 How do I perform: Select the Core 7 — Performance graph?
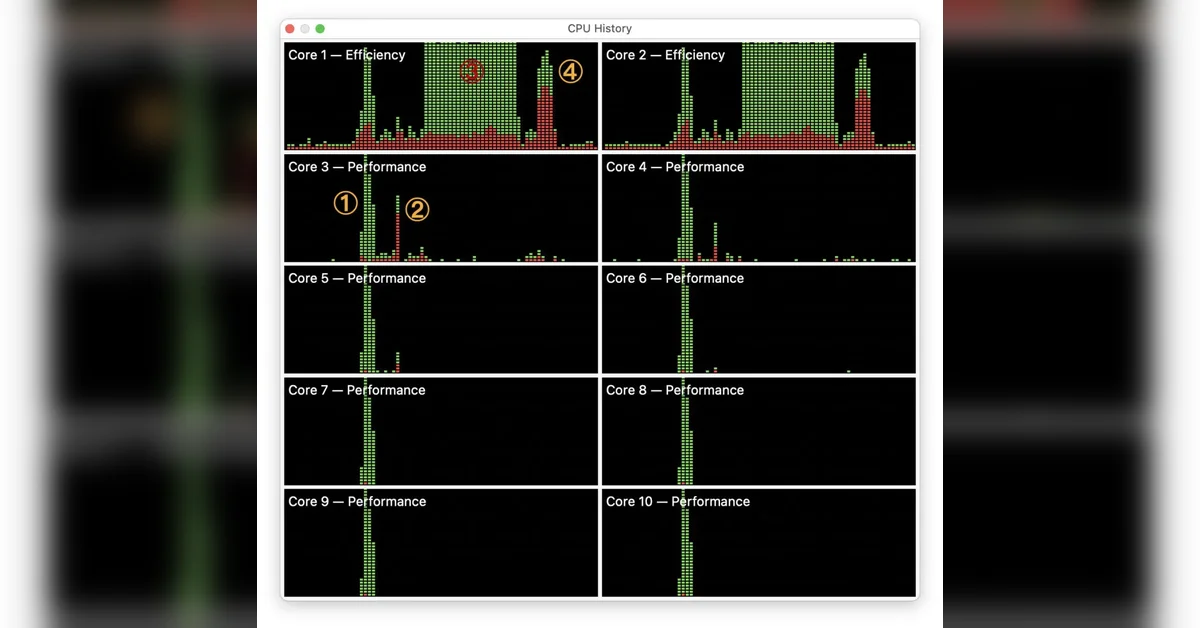[x=441, y=431]
